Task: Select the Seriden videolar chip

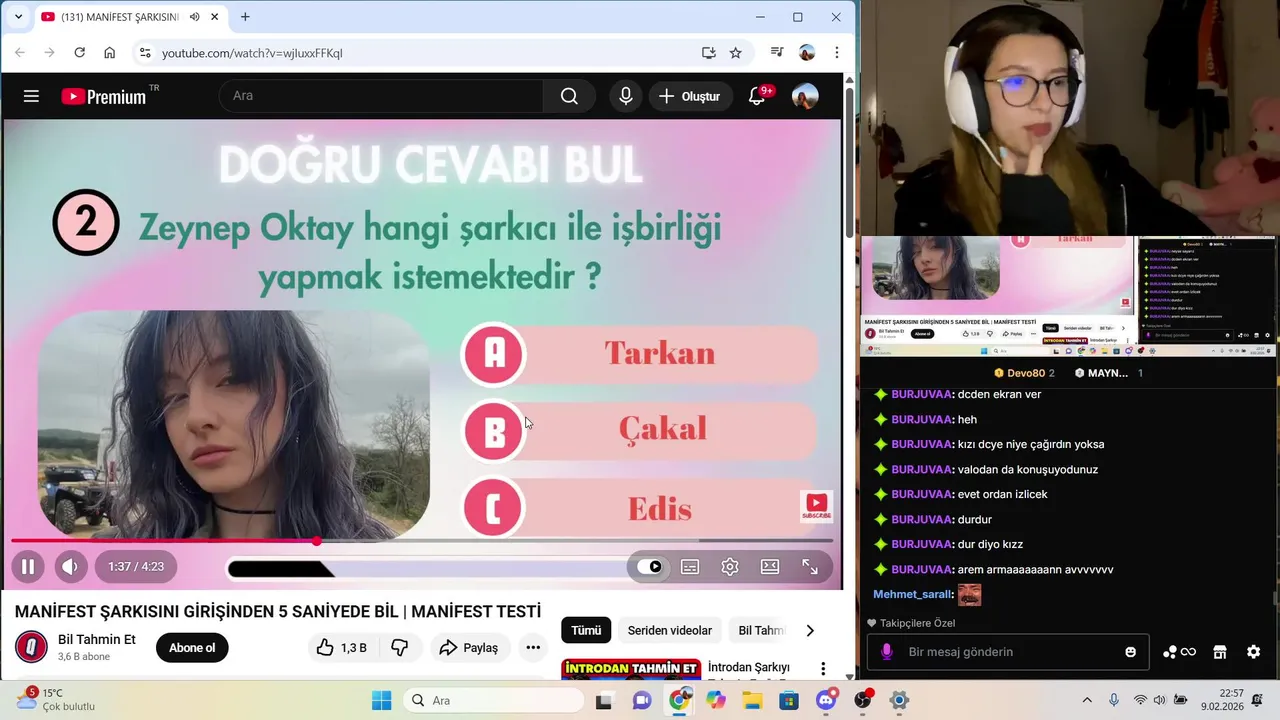Action: [x=669, y=631]
